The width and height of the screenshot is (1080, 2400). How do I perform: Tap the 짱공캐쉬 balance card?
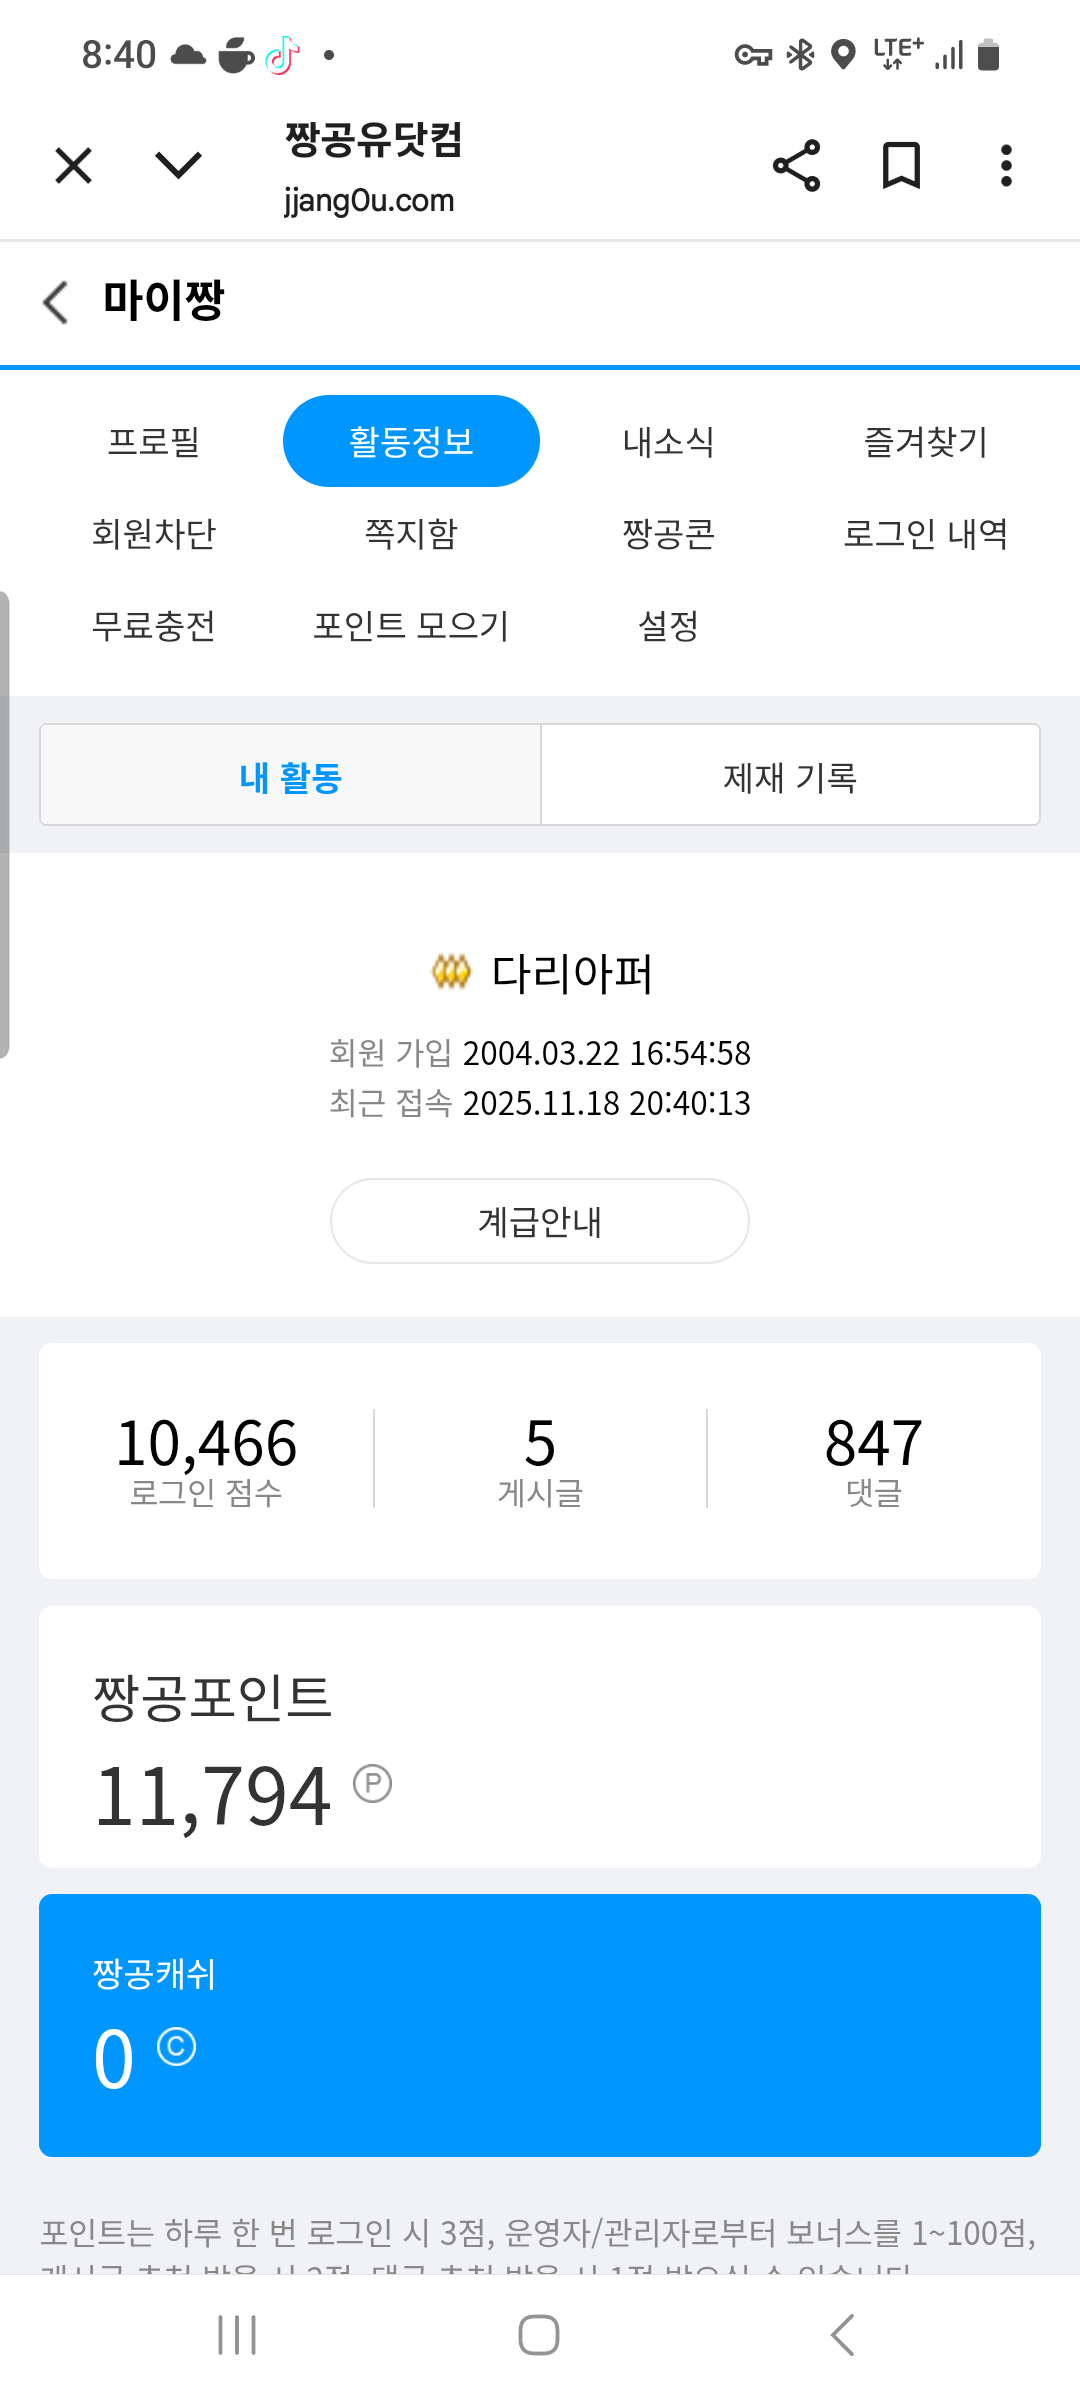coord(540,2025)
